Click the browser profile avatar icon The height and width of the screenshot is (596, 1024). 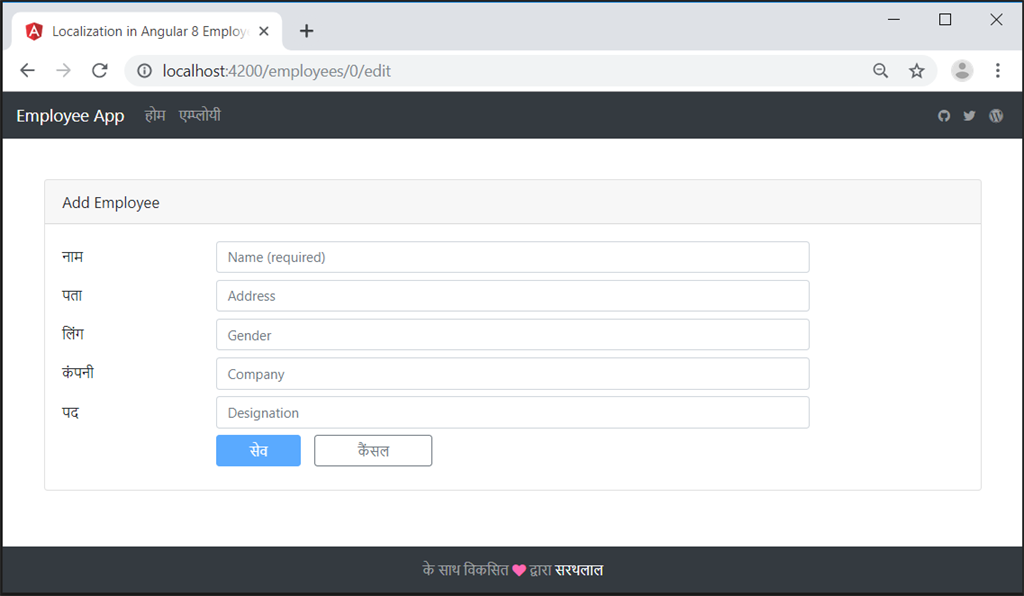click(962, 70)
